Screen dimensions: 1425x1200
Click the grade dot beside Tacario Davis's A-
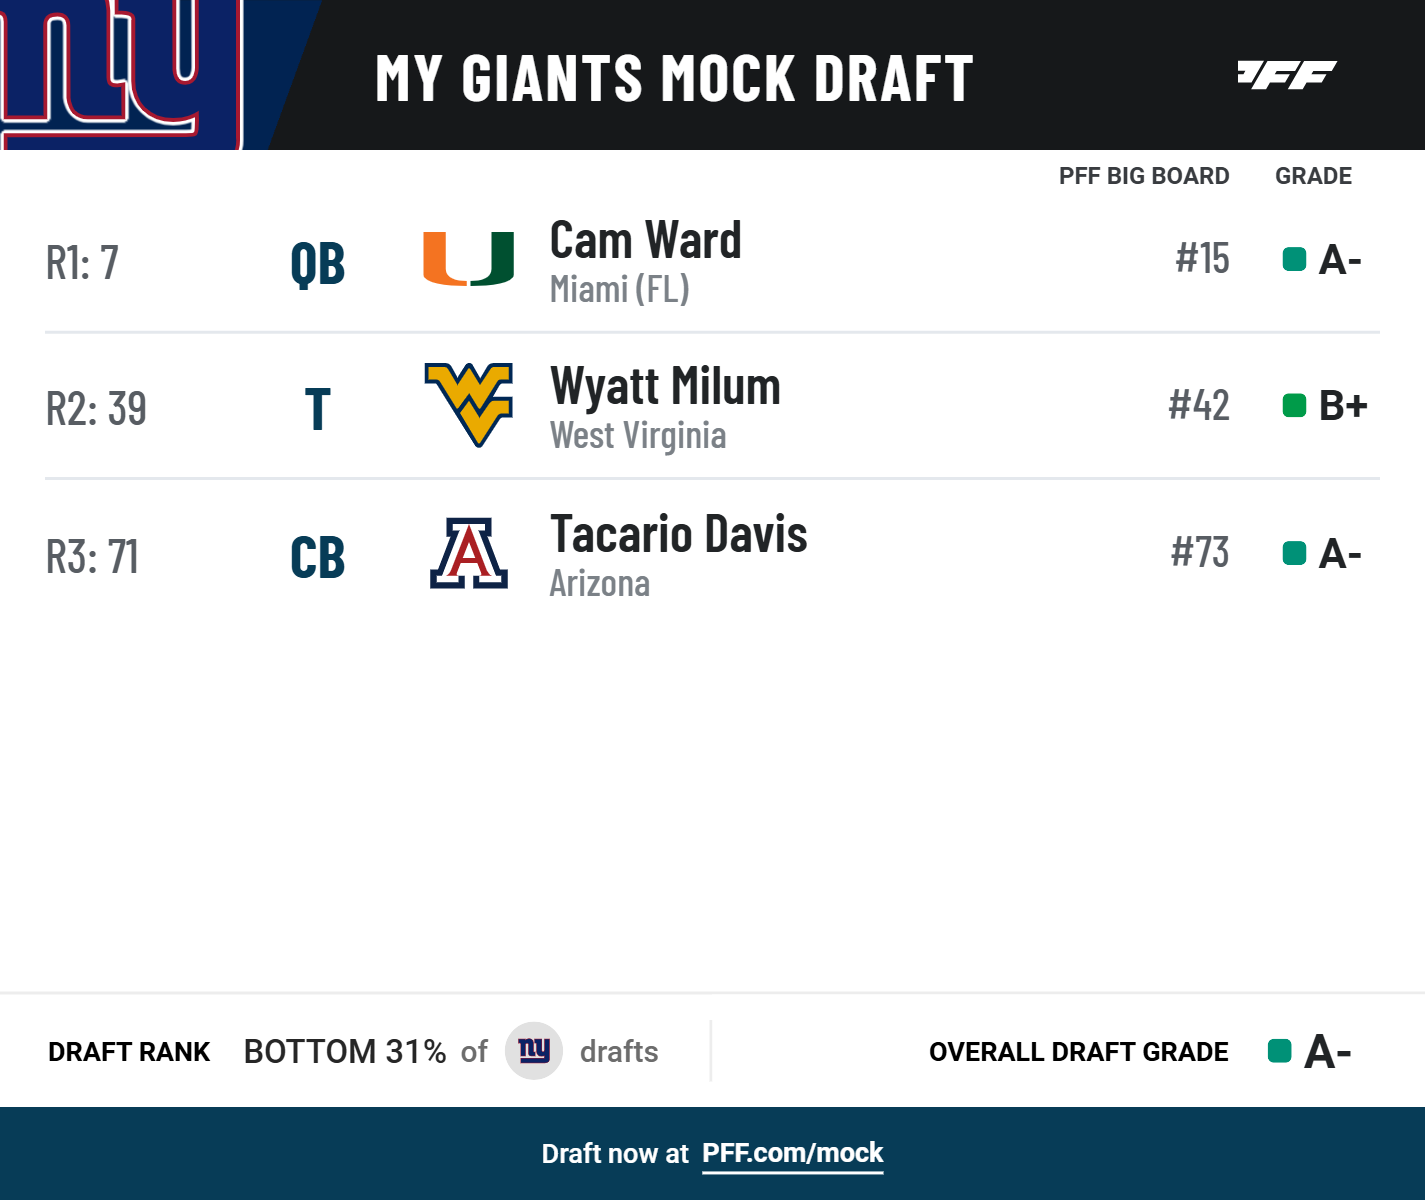click(1294, 553)
